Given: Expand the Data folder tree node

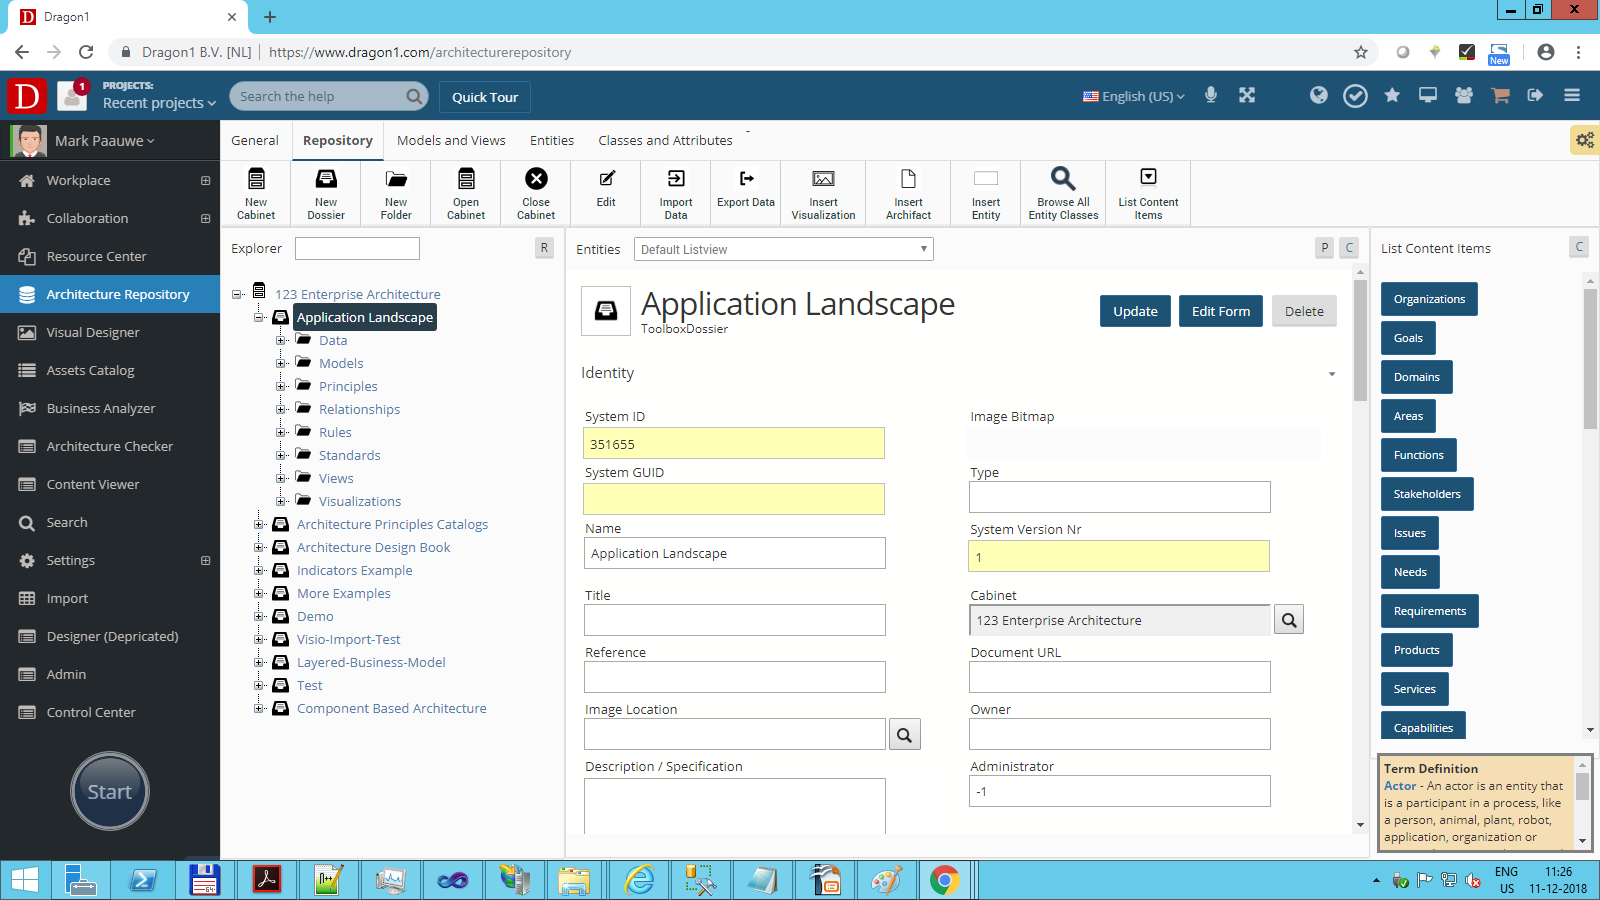Looking at the screenshot, I should [281, 341].
